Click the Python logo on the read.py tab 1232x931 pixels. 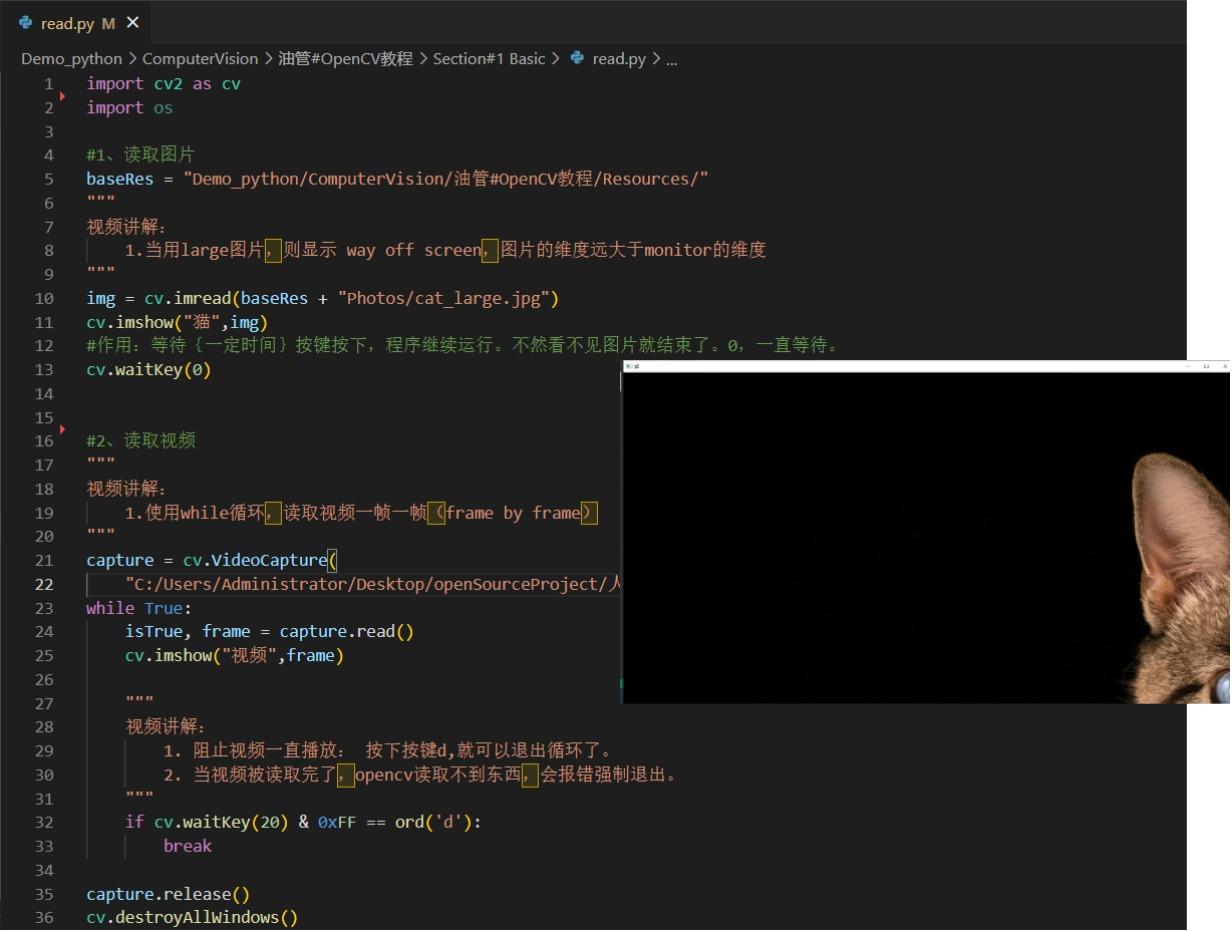25,22
